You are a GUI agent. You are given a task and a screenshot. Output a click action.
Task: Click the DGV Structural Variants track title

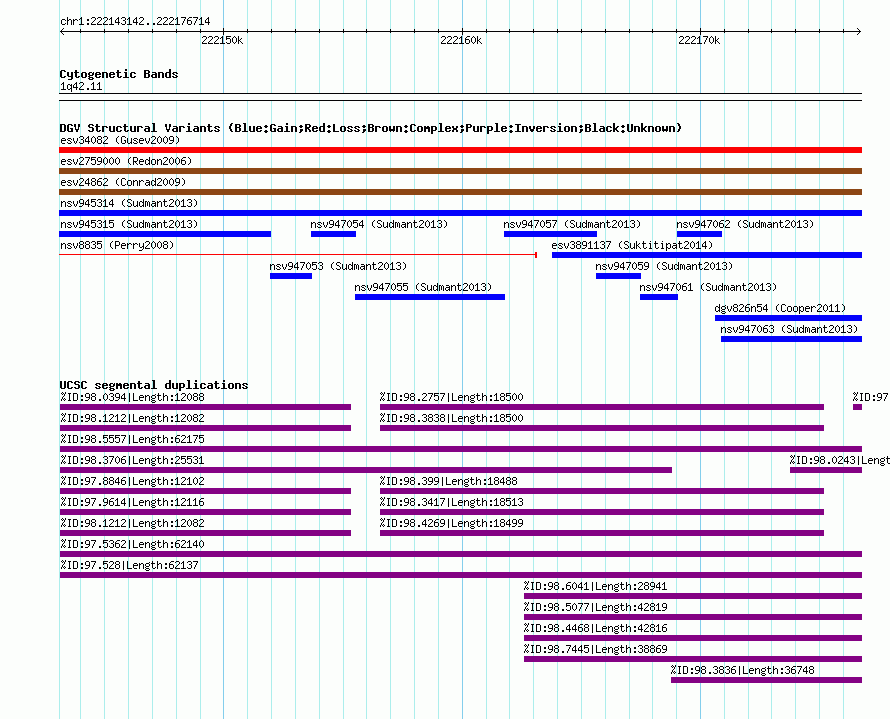tap(370, 128)
